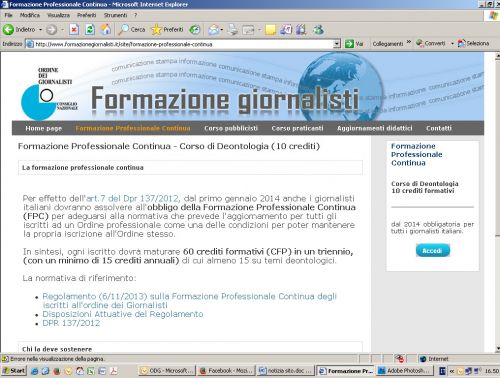Open the Strumenti menu
The width and height of the screenshot is (500, 378).
click(x=115, y=15)
